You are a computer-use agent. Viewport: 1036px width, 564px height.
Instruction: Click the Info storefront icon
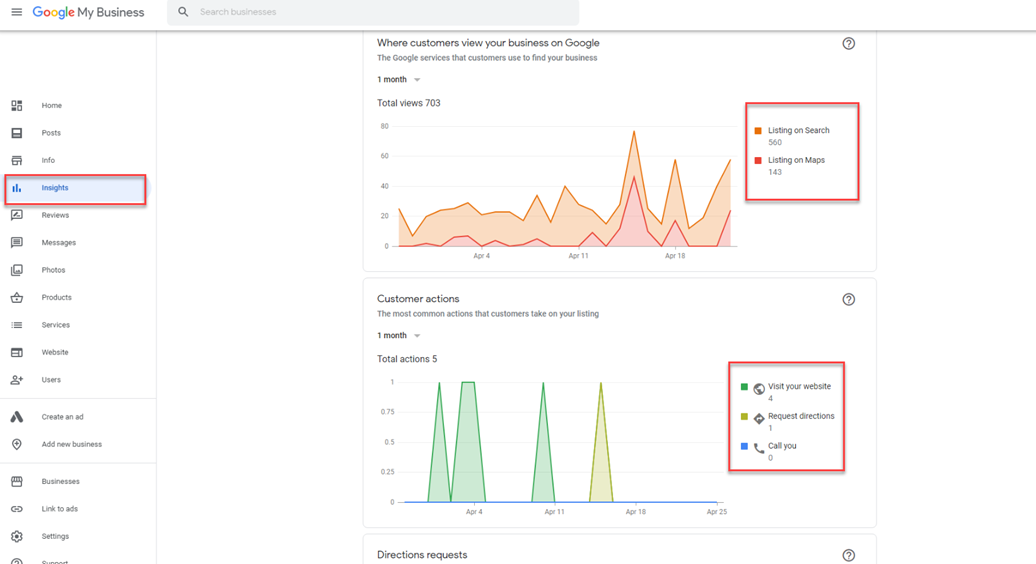(17, 160)
